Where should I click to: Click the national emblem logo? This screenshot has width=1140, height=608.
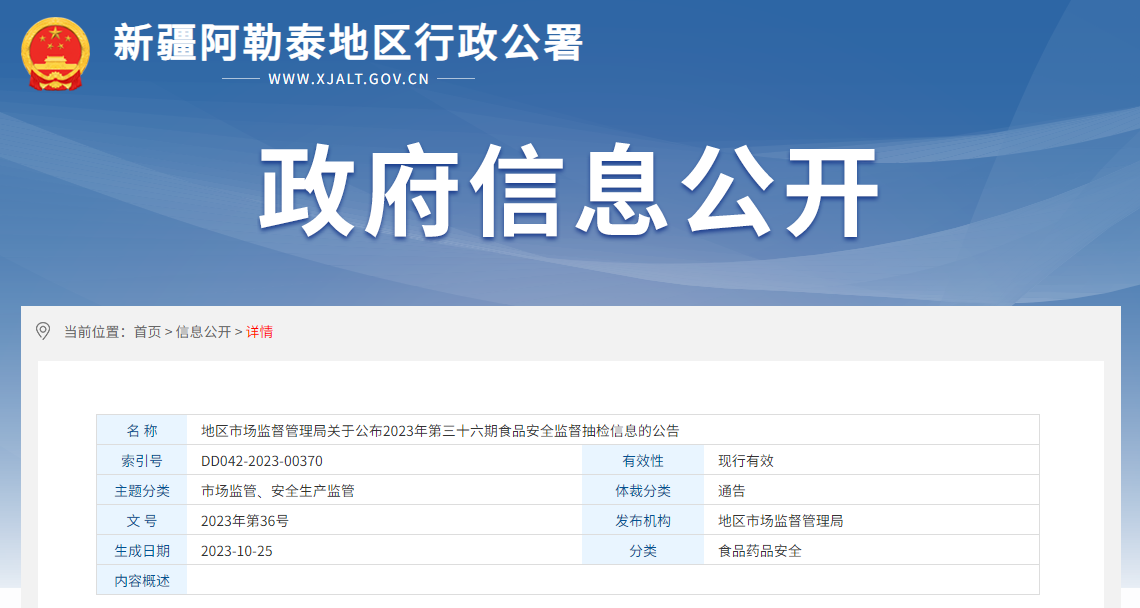point(56,53)
